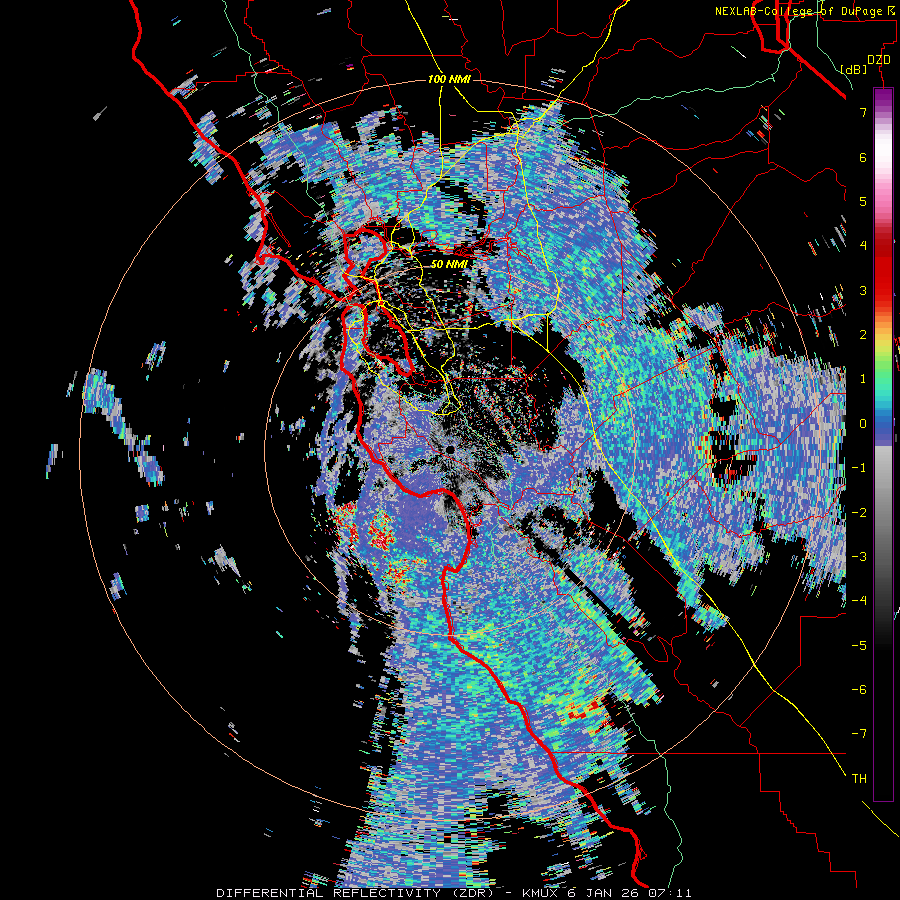Click the "TH" threshold label on the scale

859,779
